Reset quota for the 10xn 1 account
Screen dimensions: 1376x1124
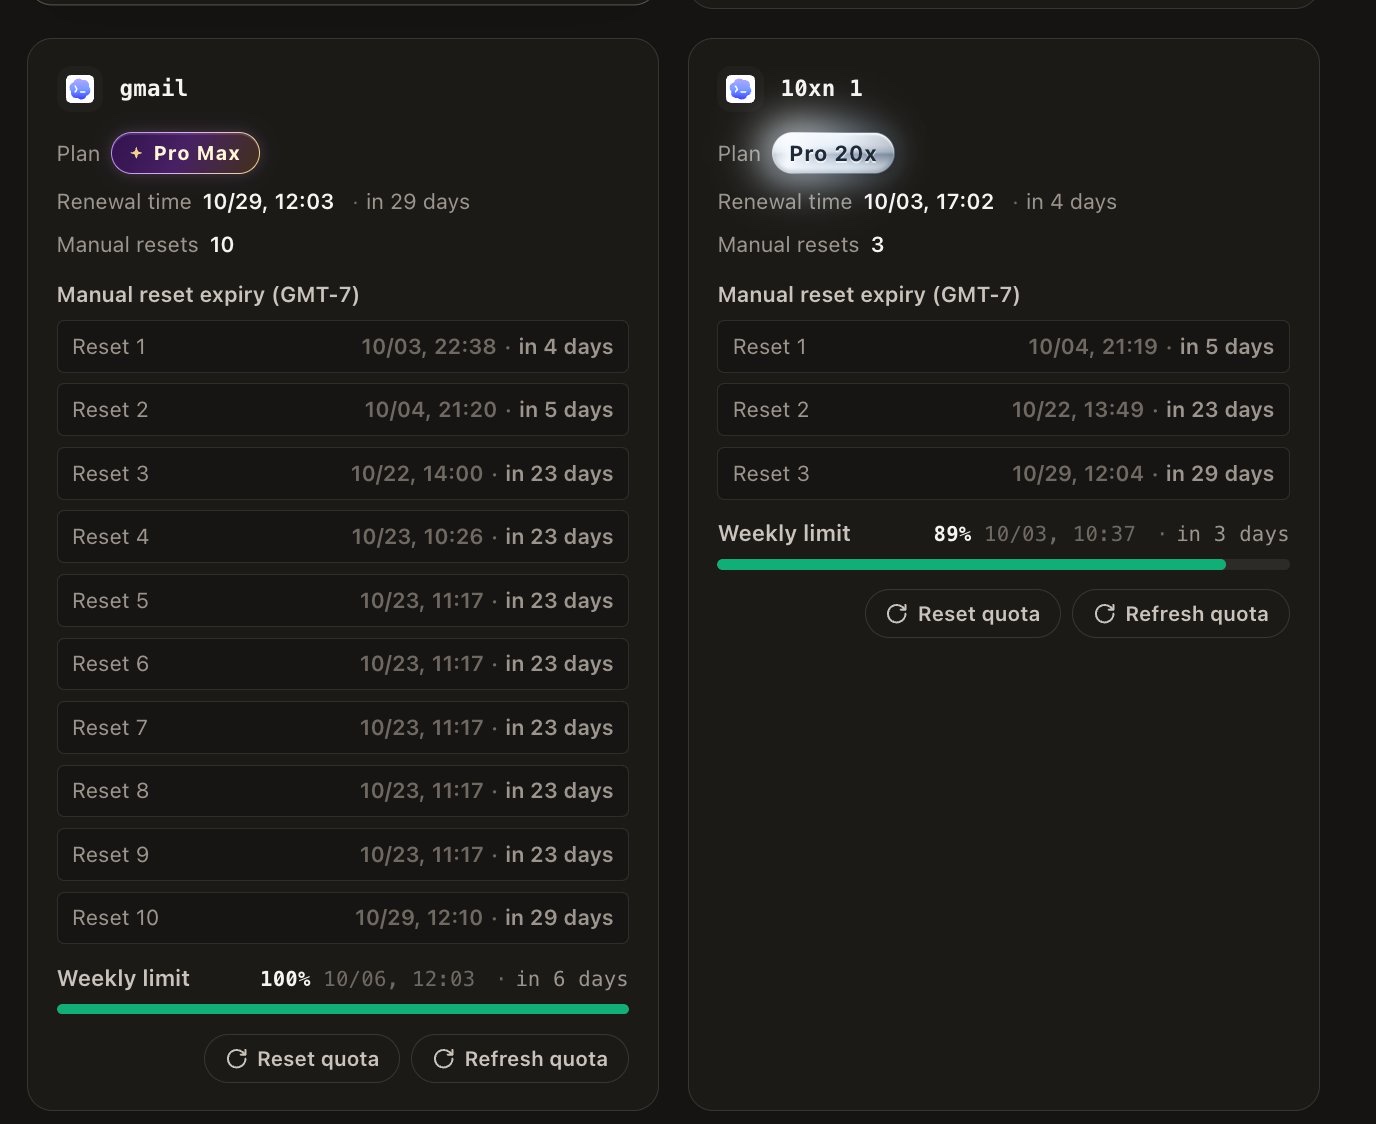click(x=963, y=613)
